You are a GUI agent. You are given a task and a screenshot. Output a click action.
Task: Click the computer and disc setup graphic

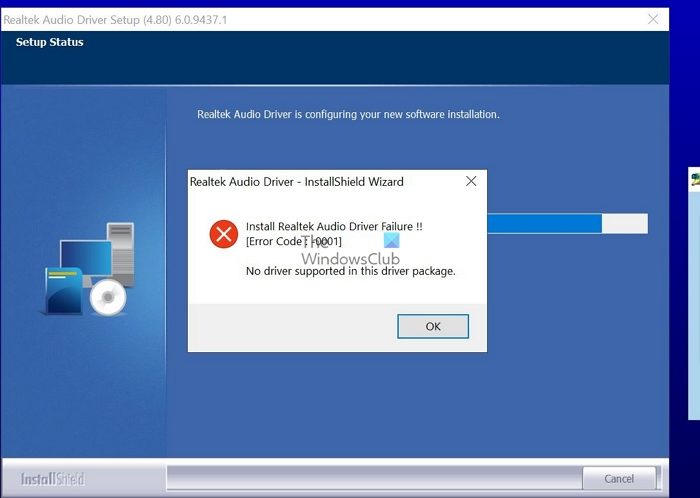89,269
